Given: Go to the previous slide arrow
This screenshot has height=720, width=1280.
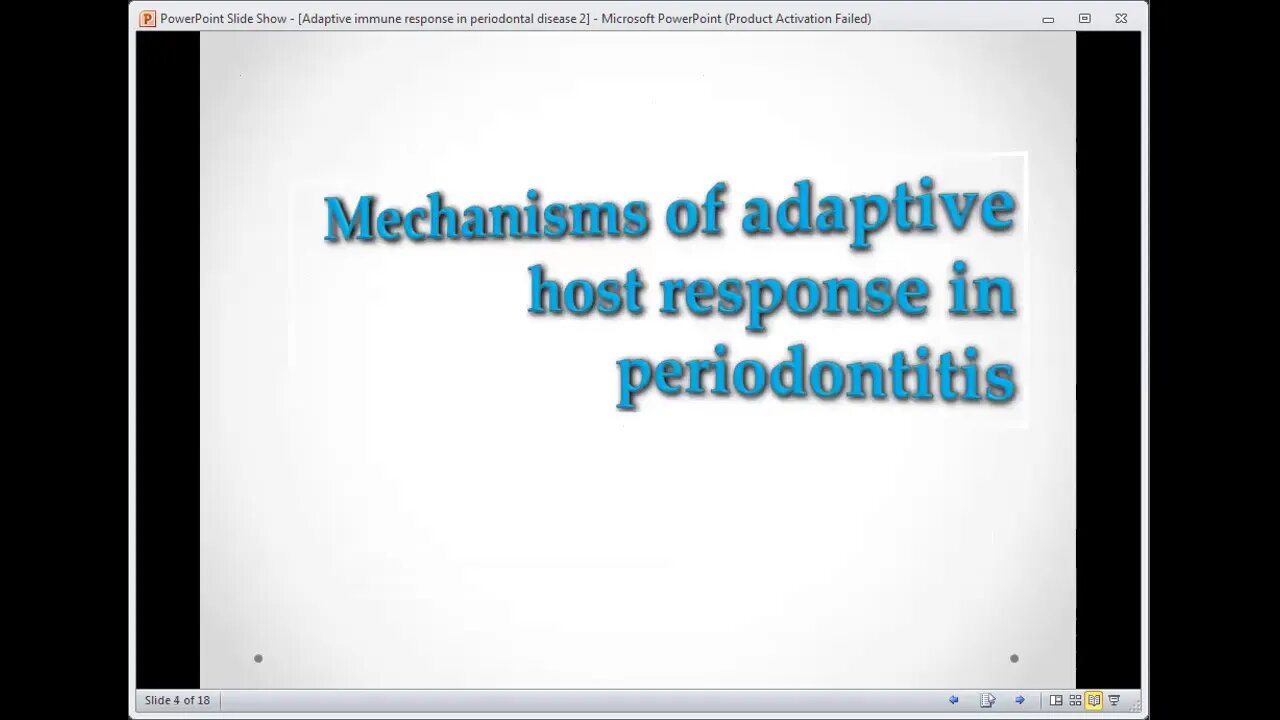Looking at the screenshot, I should (x=953, y=700).
